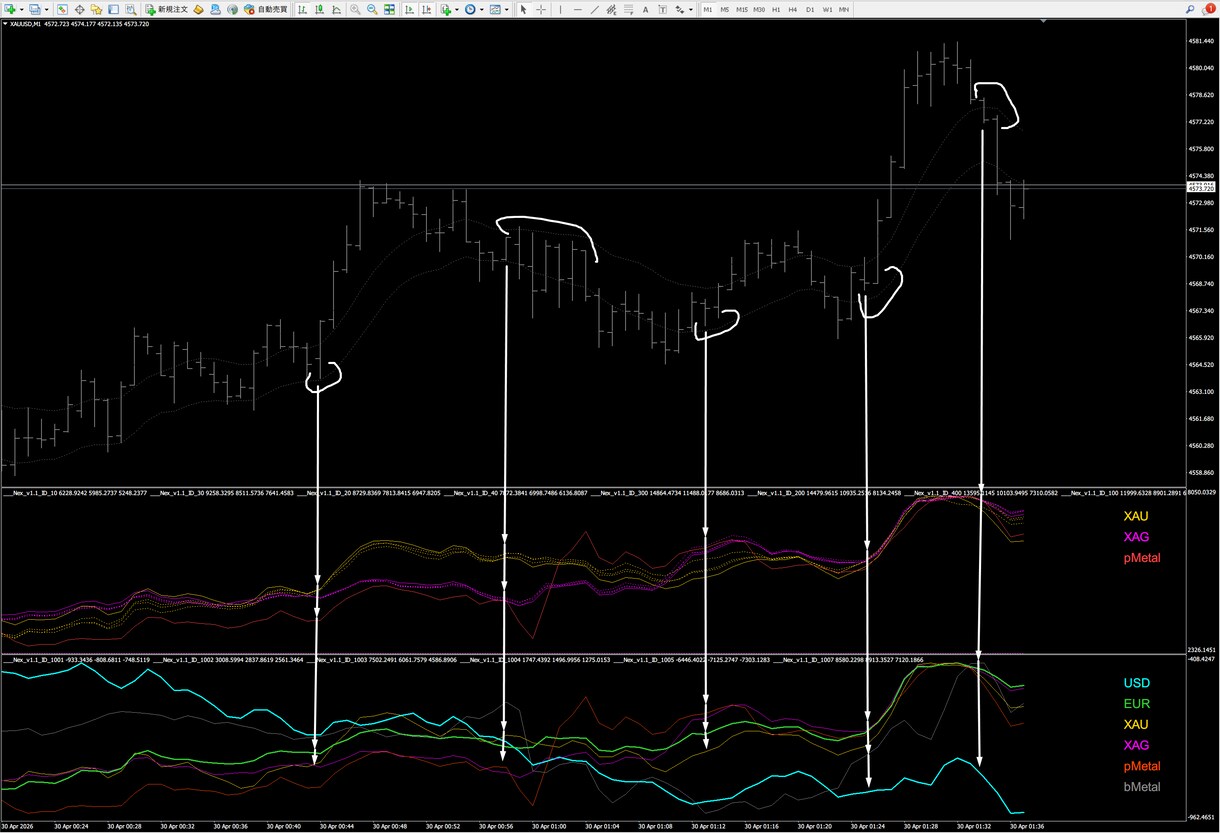Toggle the 自動売買 auto trading button
The height and width of the screenshot is (833, 1220).
(x=266, y=9)
